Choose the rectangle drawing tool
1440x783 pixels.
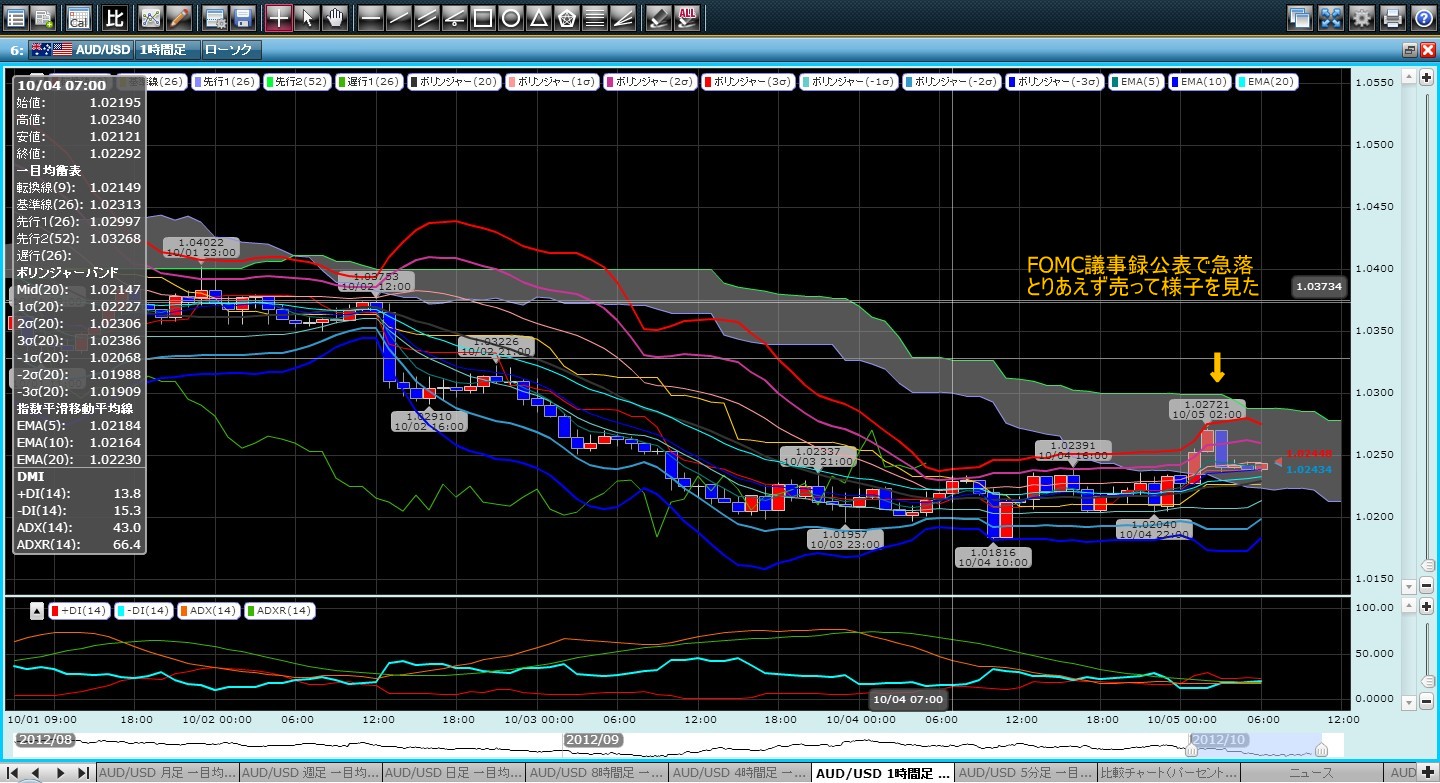point(482,17)
